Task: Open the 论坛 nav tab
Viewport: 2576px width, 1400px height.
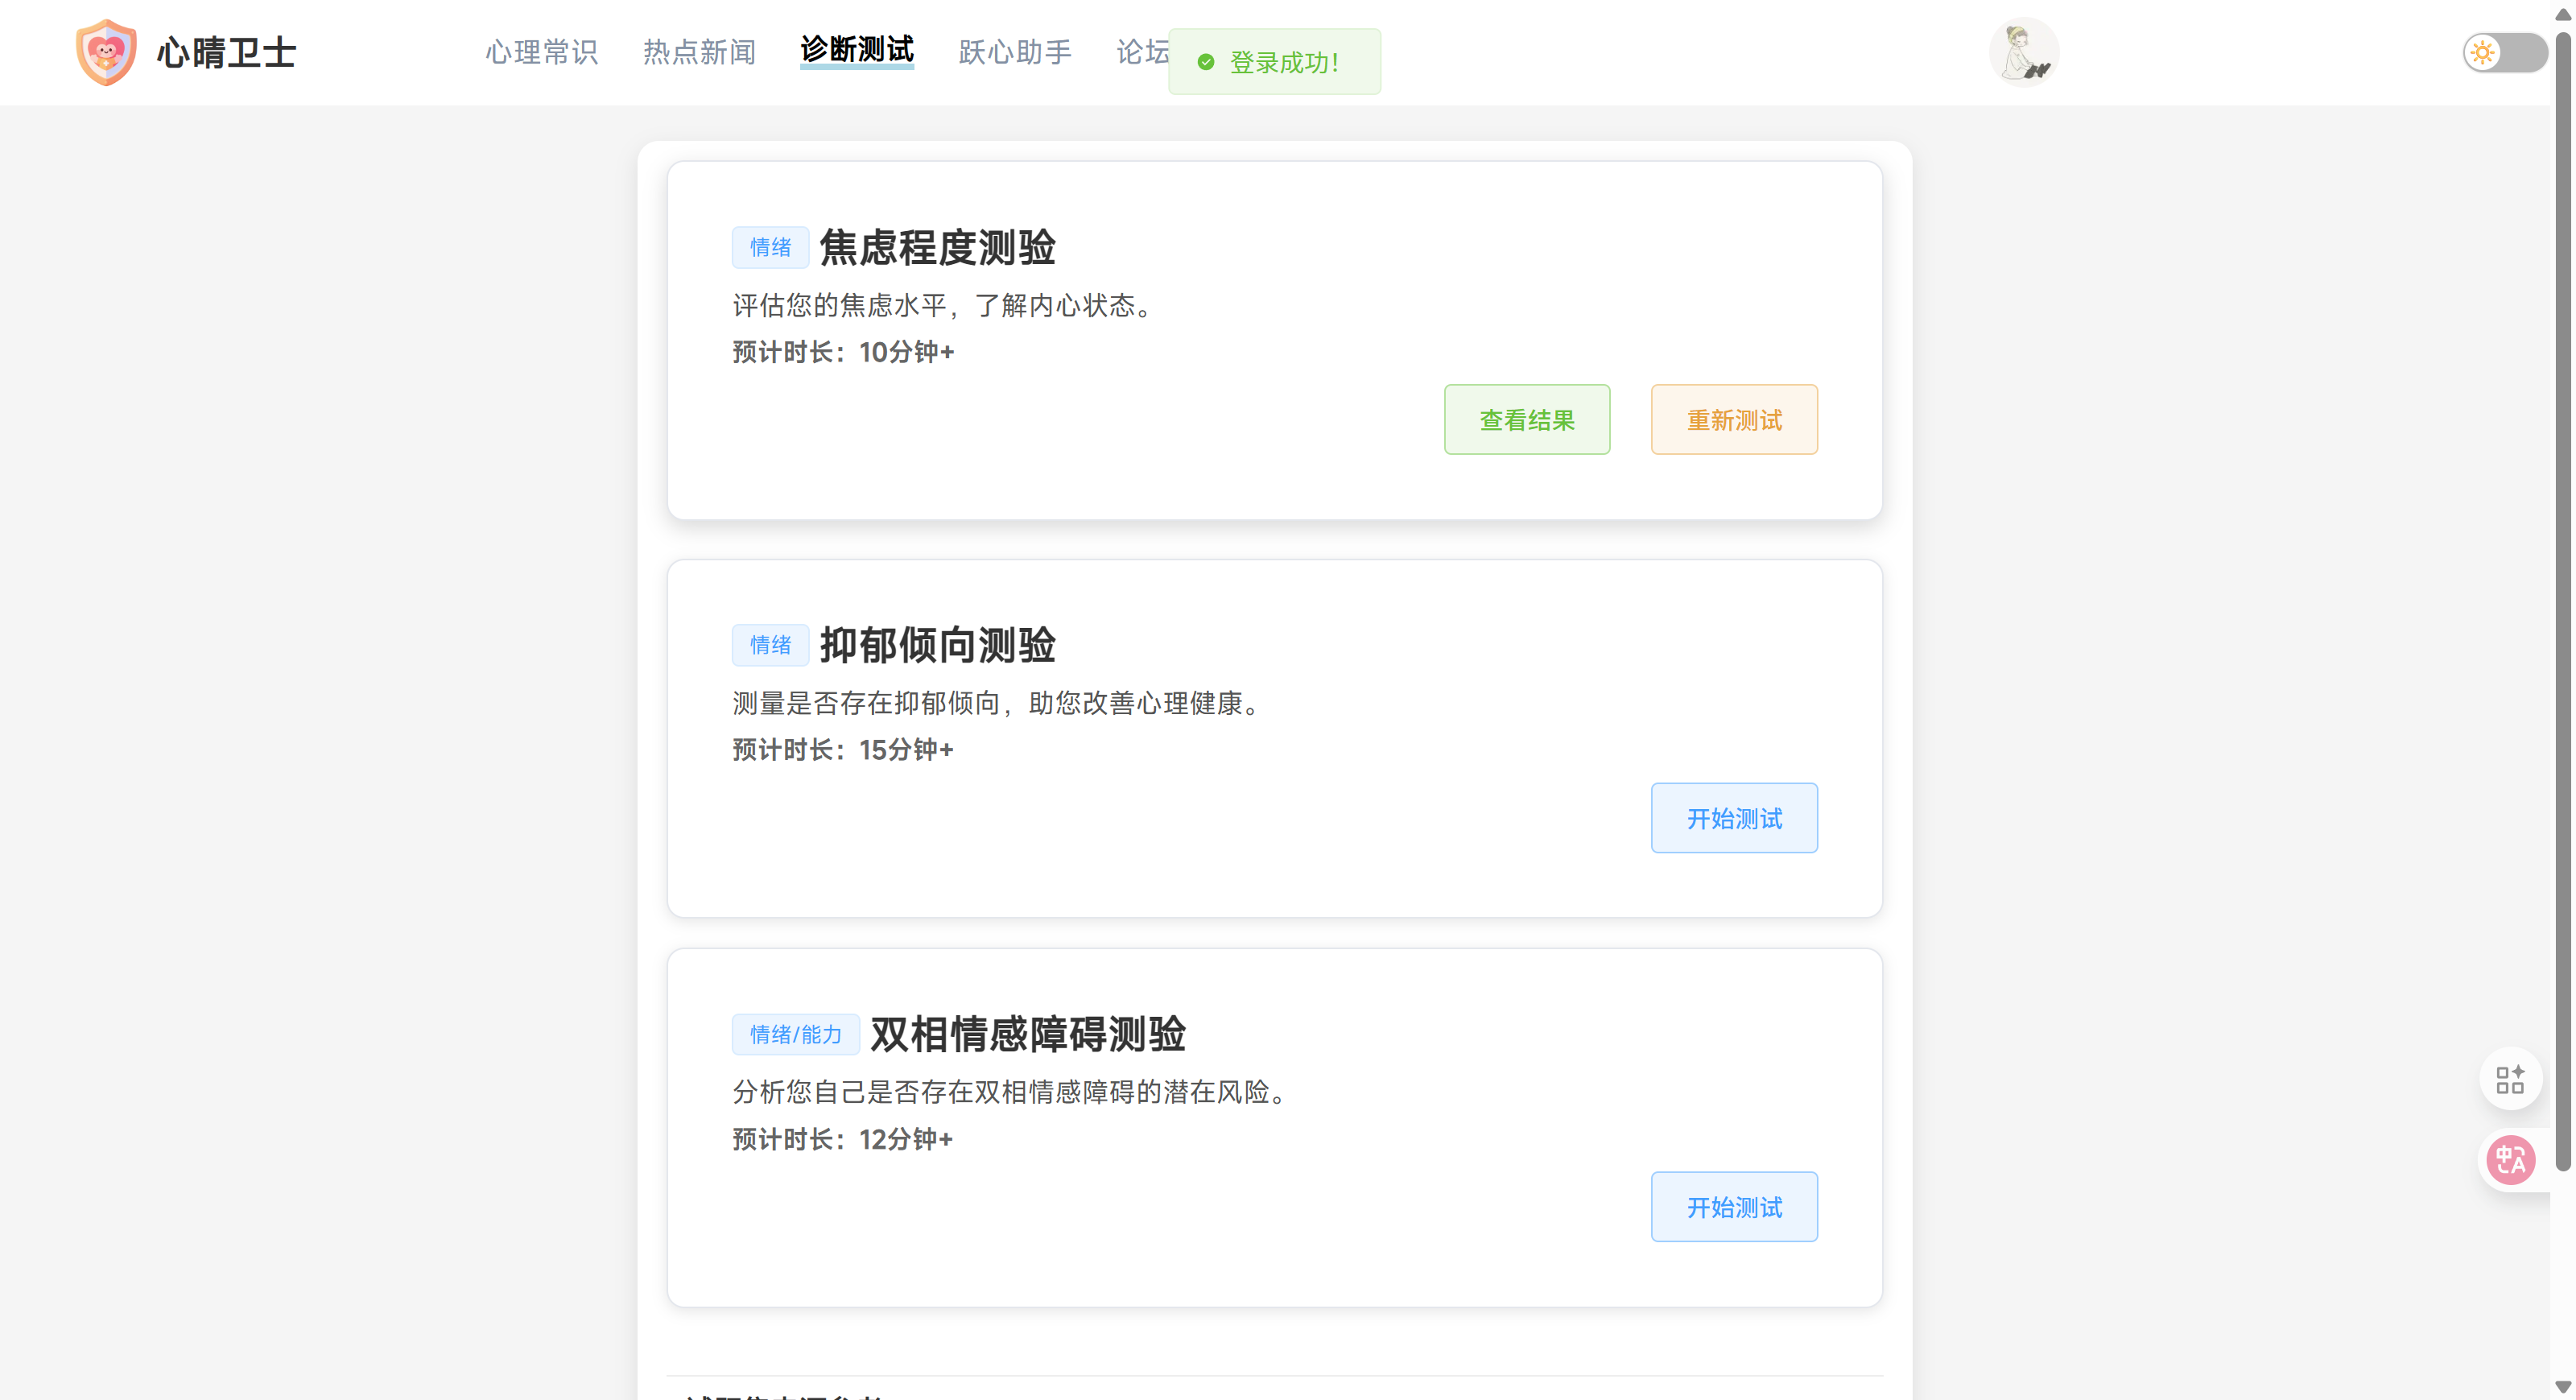Action: point(1142,52)
